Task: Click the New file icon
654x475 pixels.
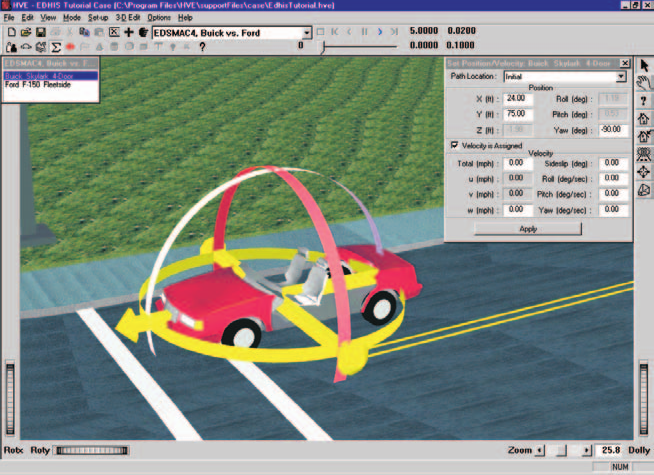Action: [x=12, y=32]
